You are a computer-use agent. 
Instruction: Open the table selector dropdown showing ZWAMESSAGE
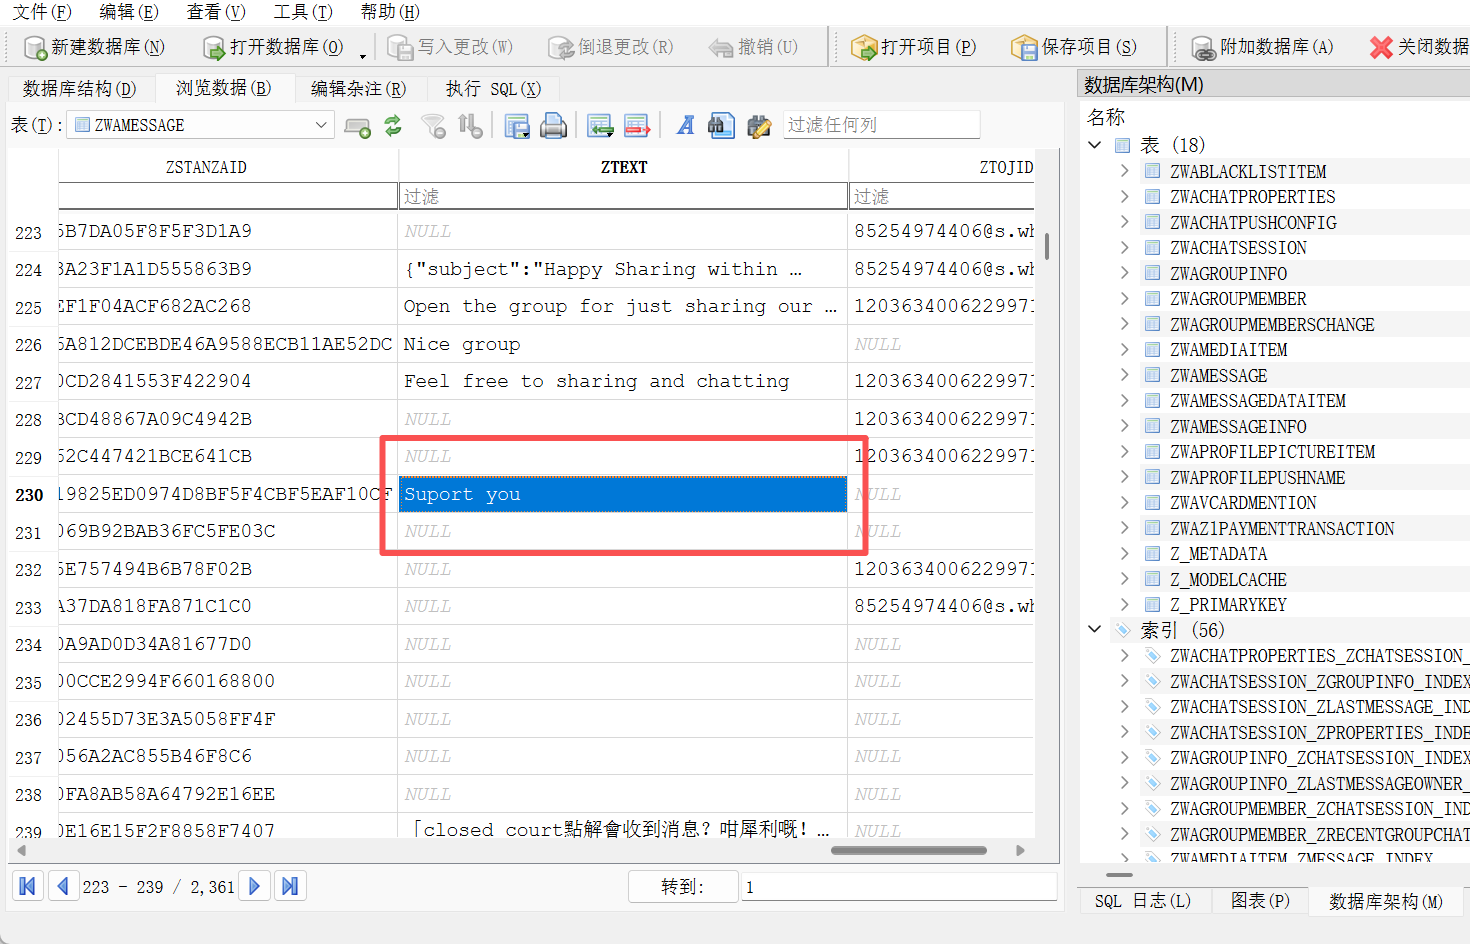pos(199,125)
